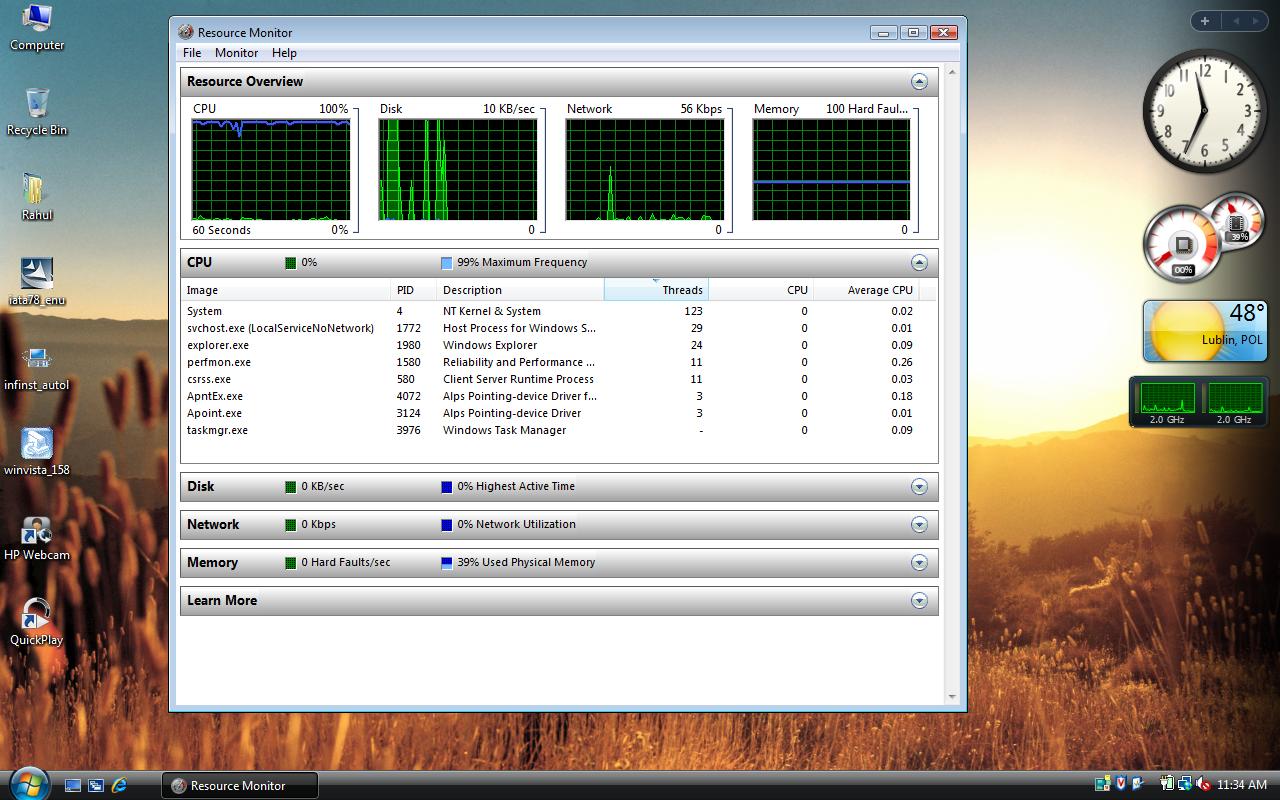Click the 39% Used Physical Memory label
The image size is (1280, 800).
[526, 563]
